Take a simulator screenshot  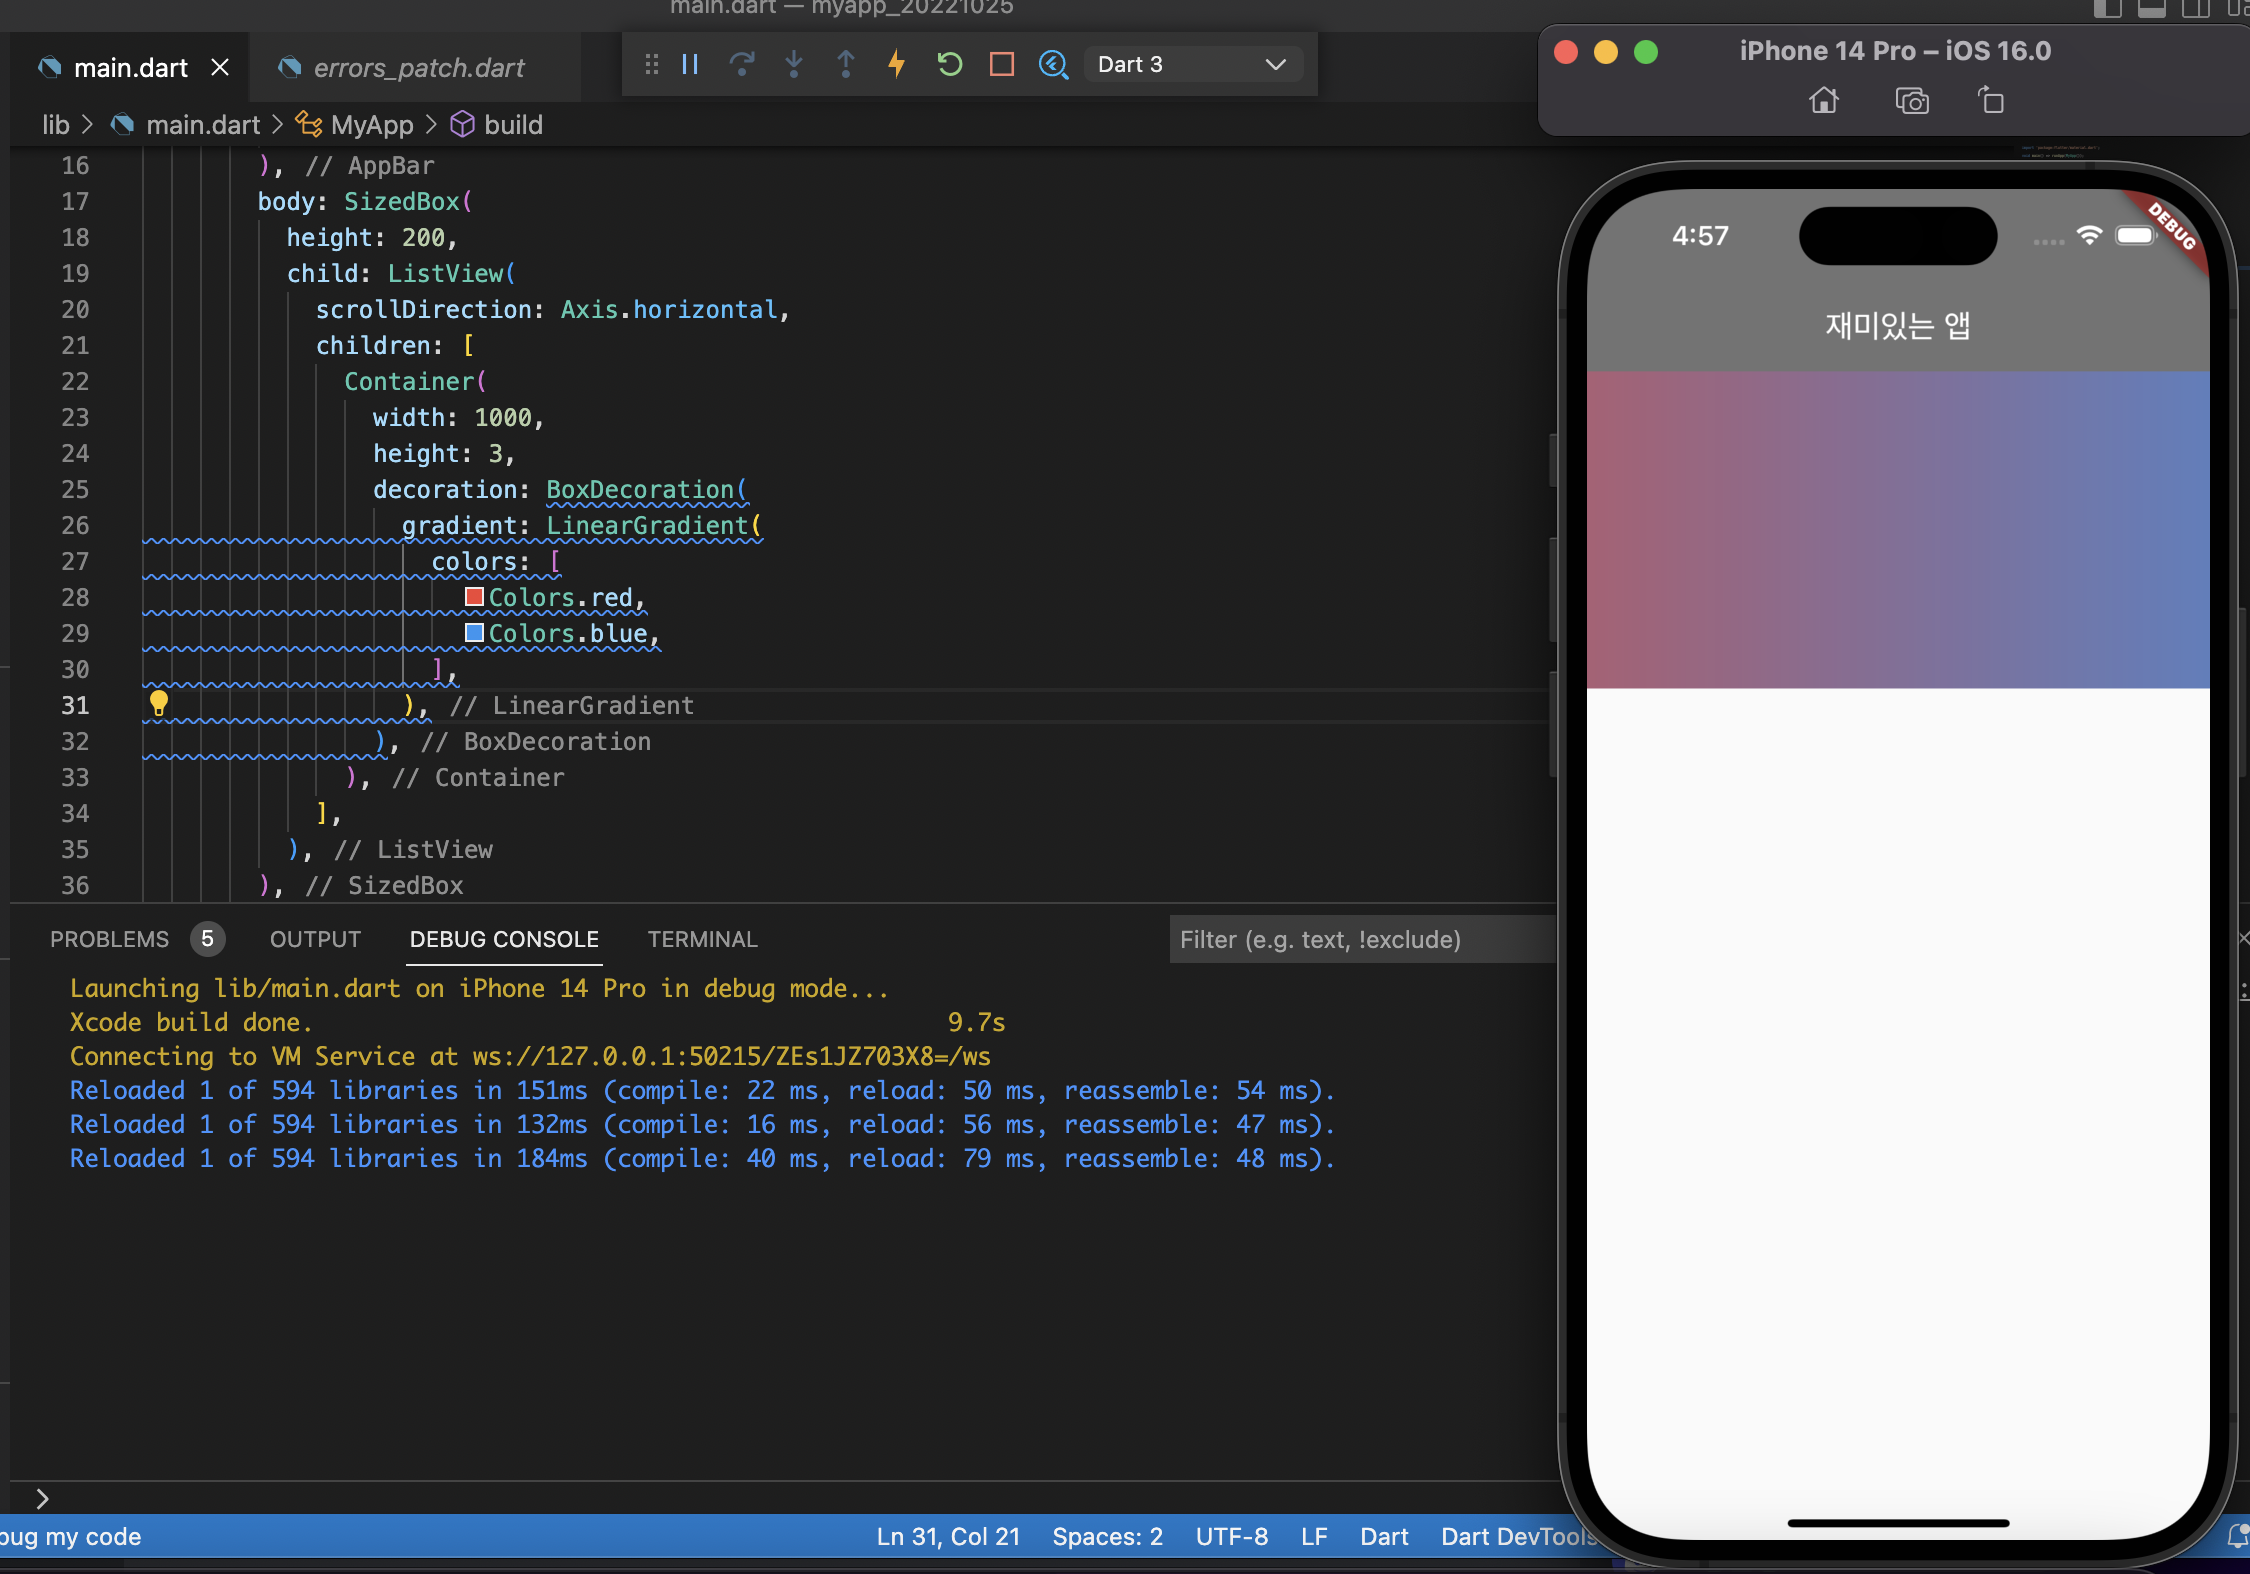tap(1911, 101)
